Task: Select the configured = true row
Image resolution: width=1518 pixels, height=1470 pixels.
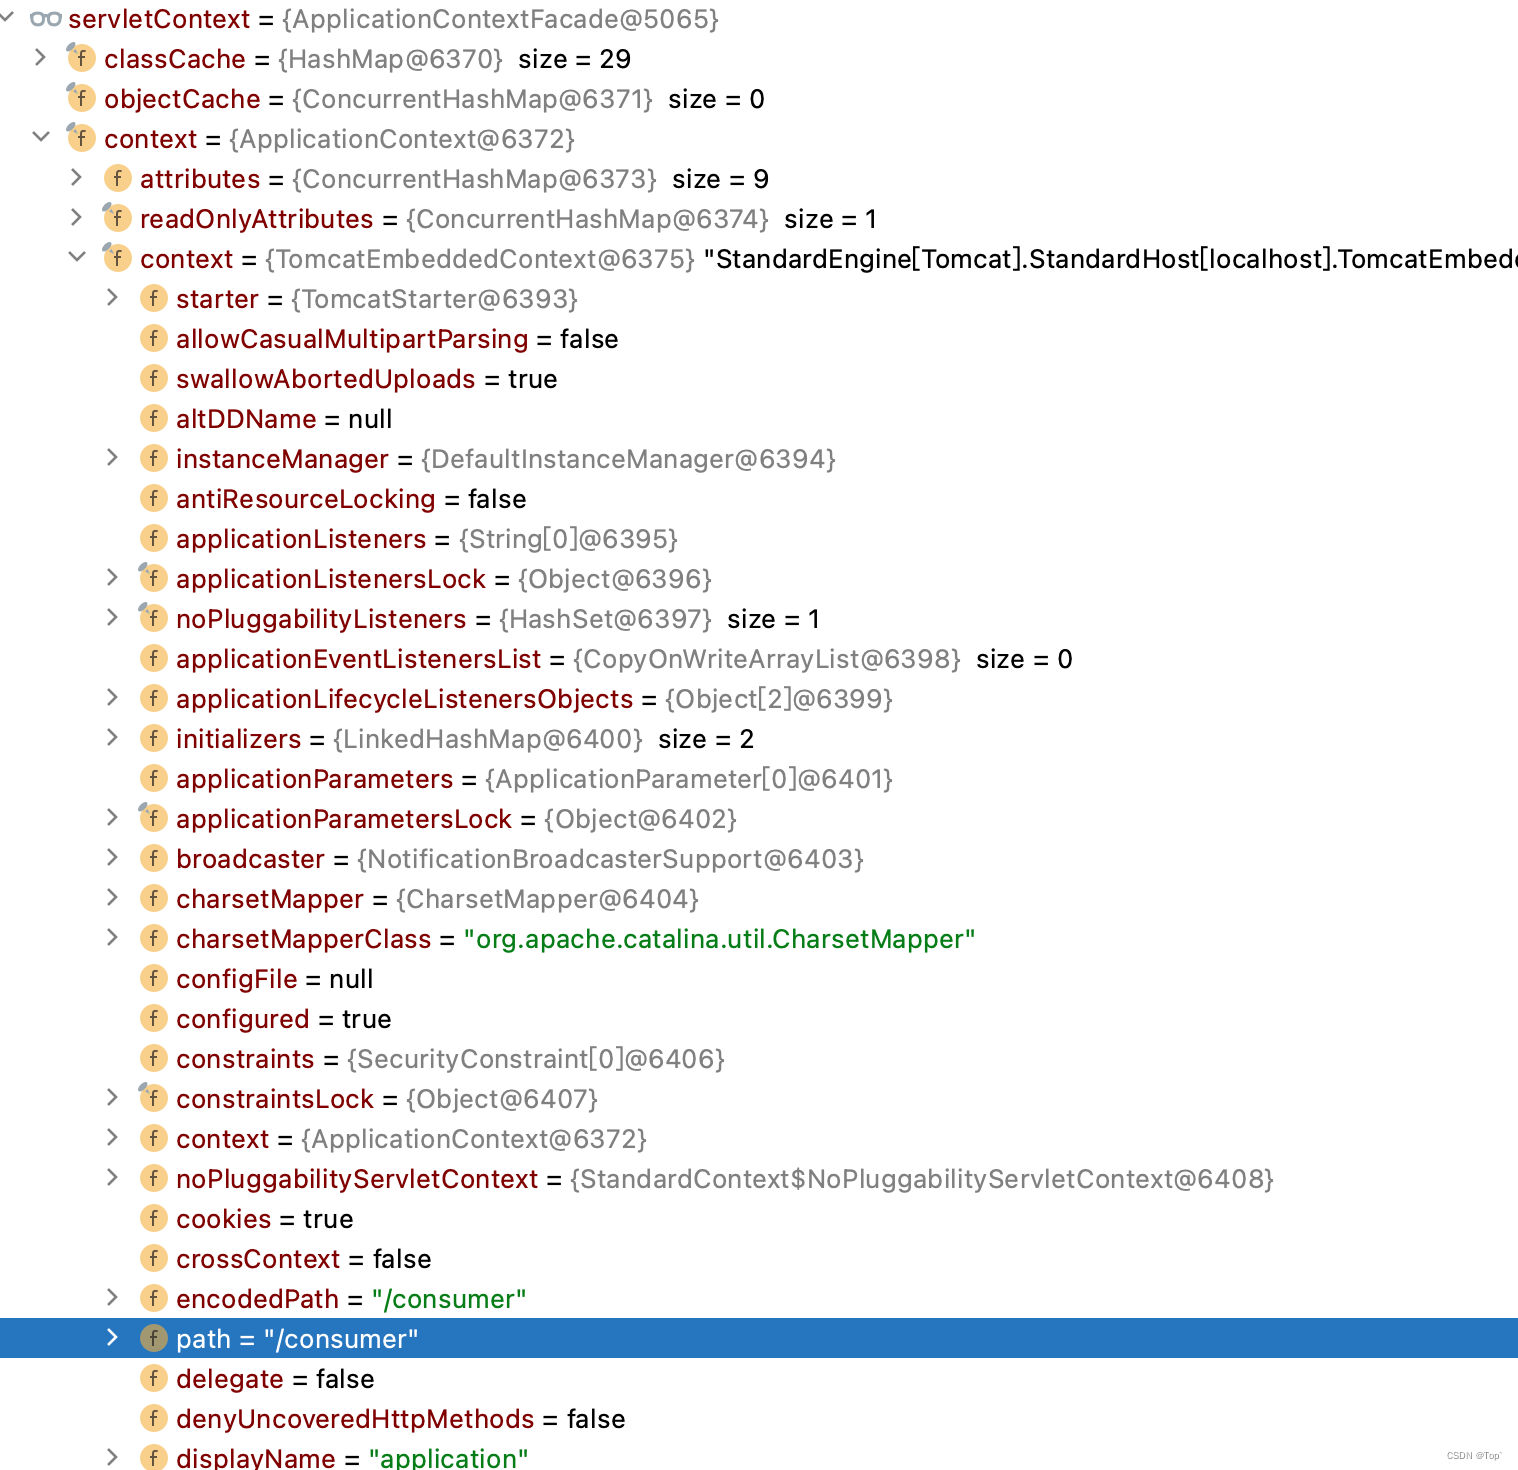Action: (x=759, y=1018)
